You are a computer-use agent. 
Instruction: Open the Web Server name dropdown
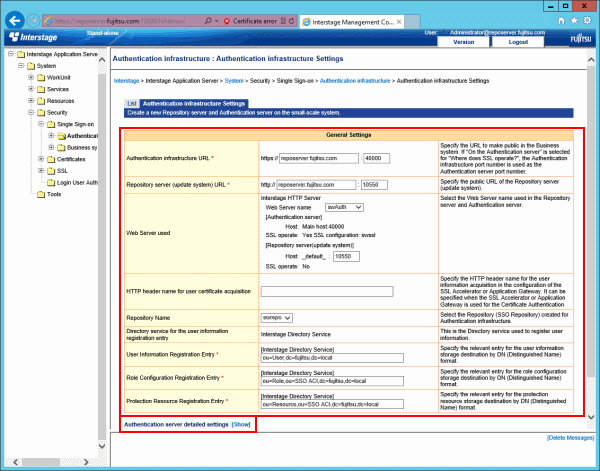(344, 207)
